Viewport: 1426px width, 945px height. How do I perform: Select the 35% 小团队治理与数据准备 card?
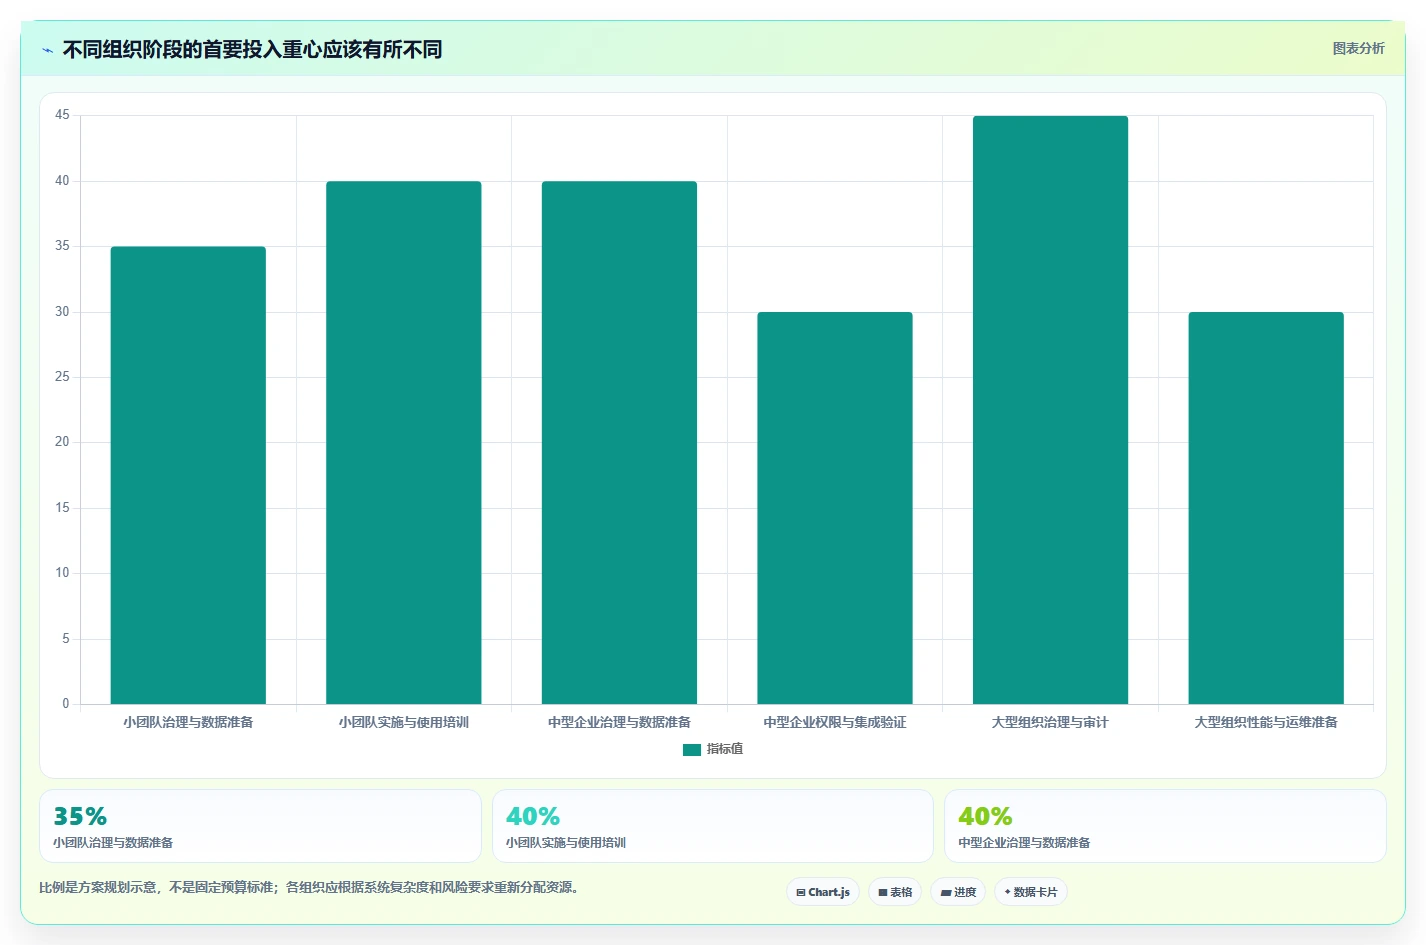point(260,826)
